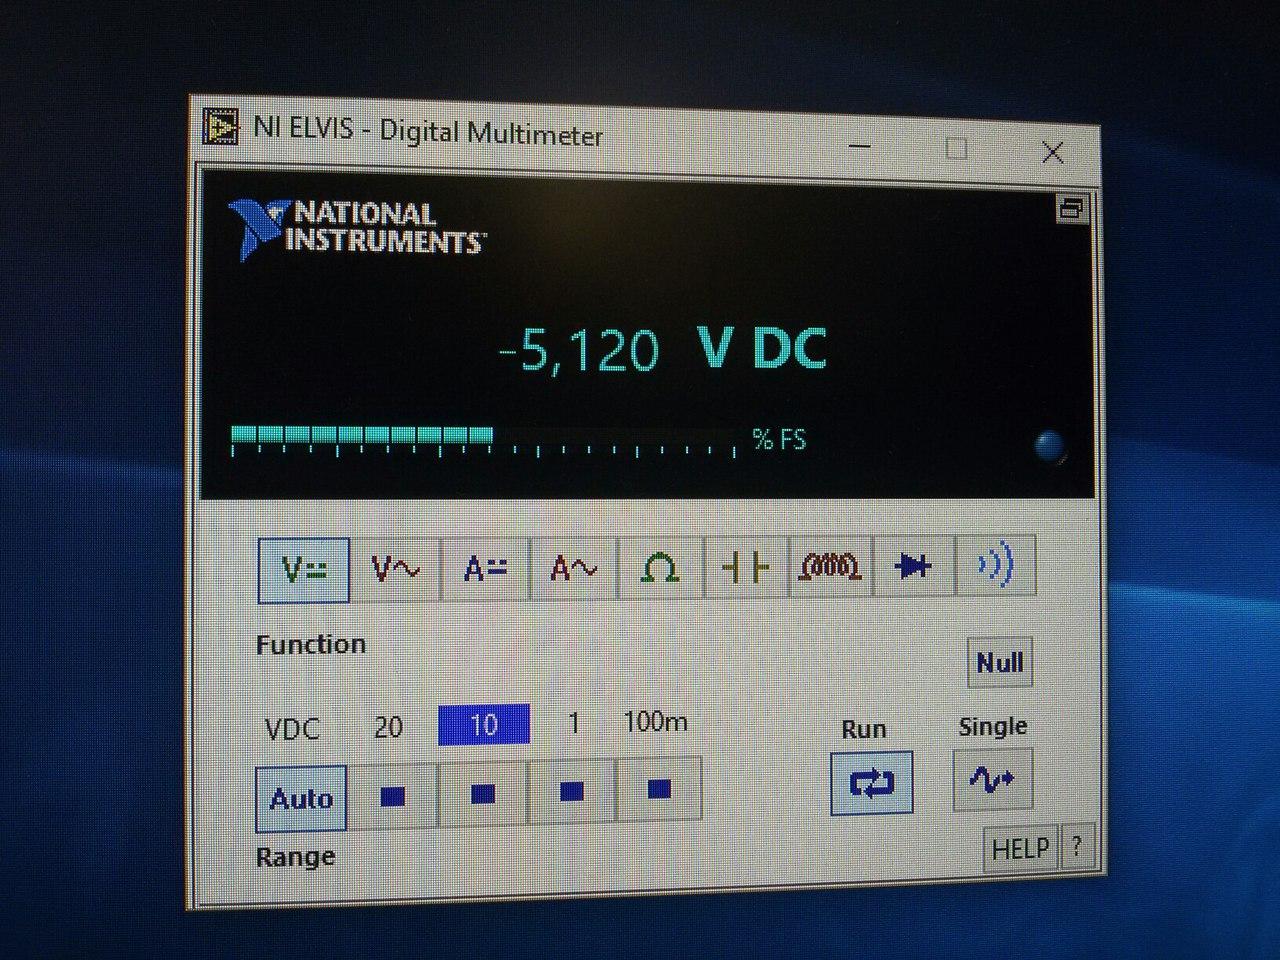Click the highlighted 10 range label
The width and height of the screenshot is (1280, 960).
[x=484, y=725]
